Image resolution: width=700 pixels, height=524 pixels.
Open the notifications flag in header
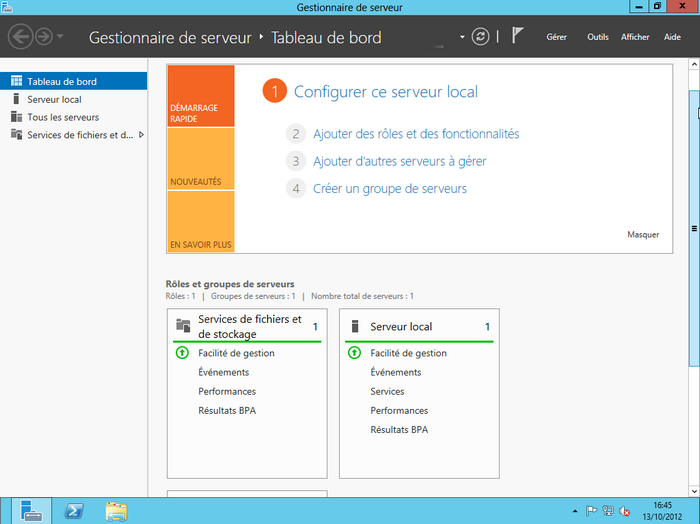(x=517, y=35)
